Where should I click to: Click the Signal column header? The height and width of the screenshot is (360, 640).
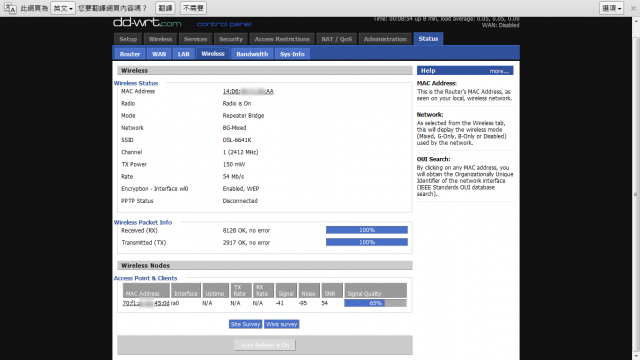pos(286,291)
